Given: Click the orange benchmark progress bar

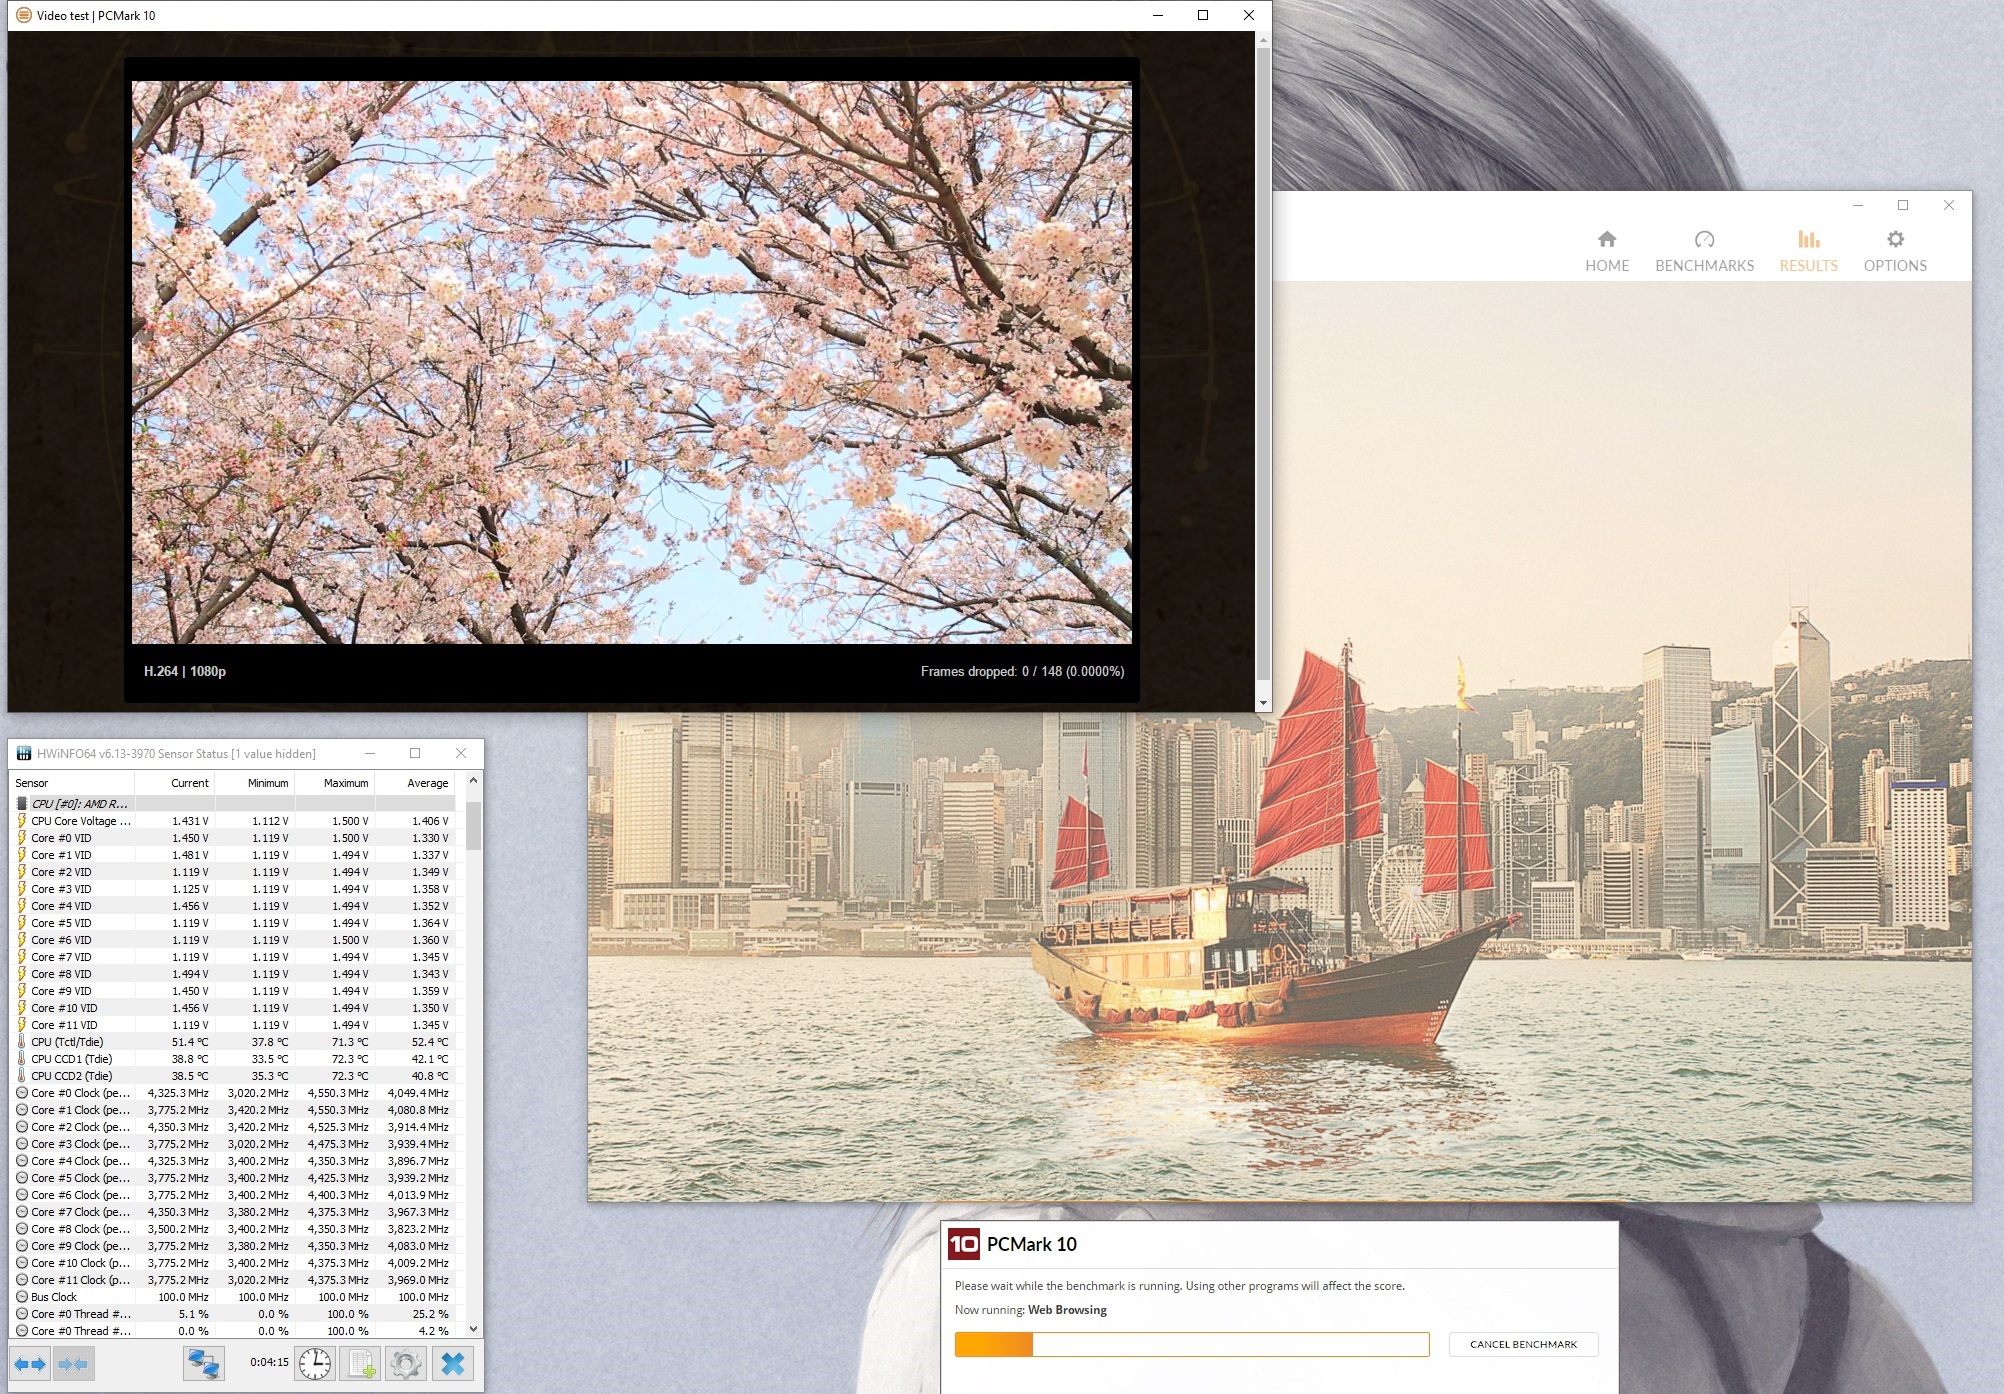Looking at the screenshot, I should pos(1191,1345).
